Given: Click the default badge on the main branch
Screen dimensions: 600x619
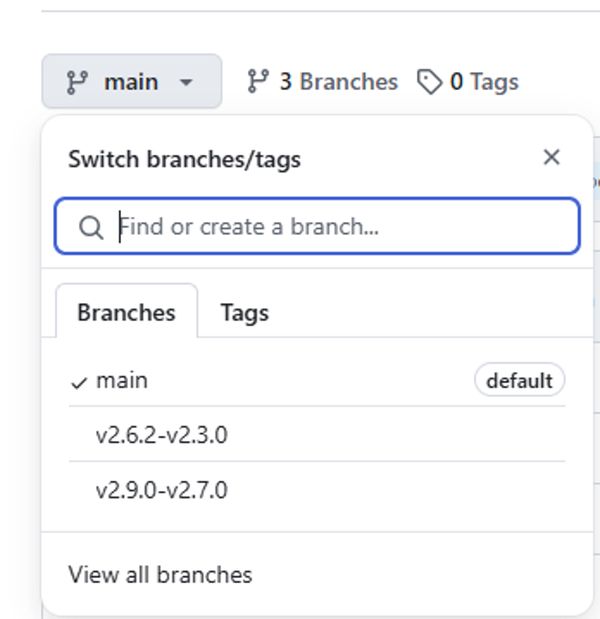Looking at the screenshot, I should click(x=519, y=381).
